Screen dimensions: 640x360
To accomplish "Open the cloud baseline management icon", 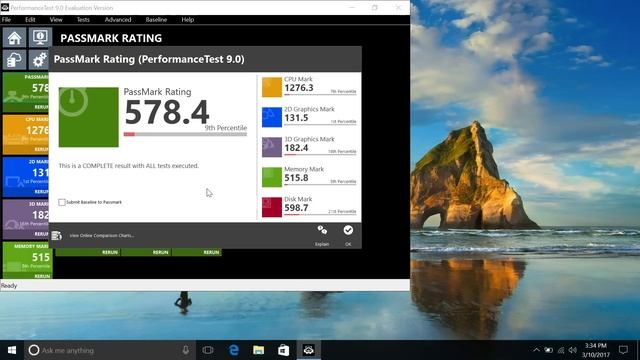I will (14, 60).
